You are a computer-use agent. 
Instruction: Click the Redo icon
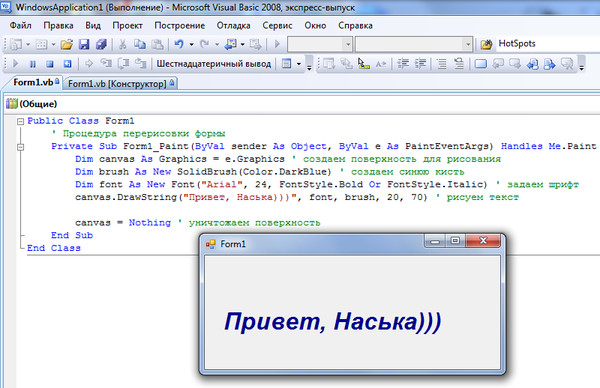tap(205, 44)
